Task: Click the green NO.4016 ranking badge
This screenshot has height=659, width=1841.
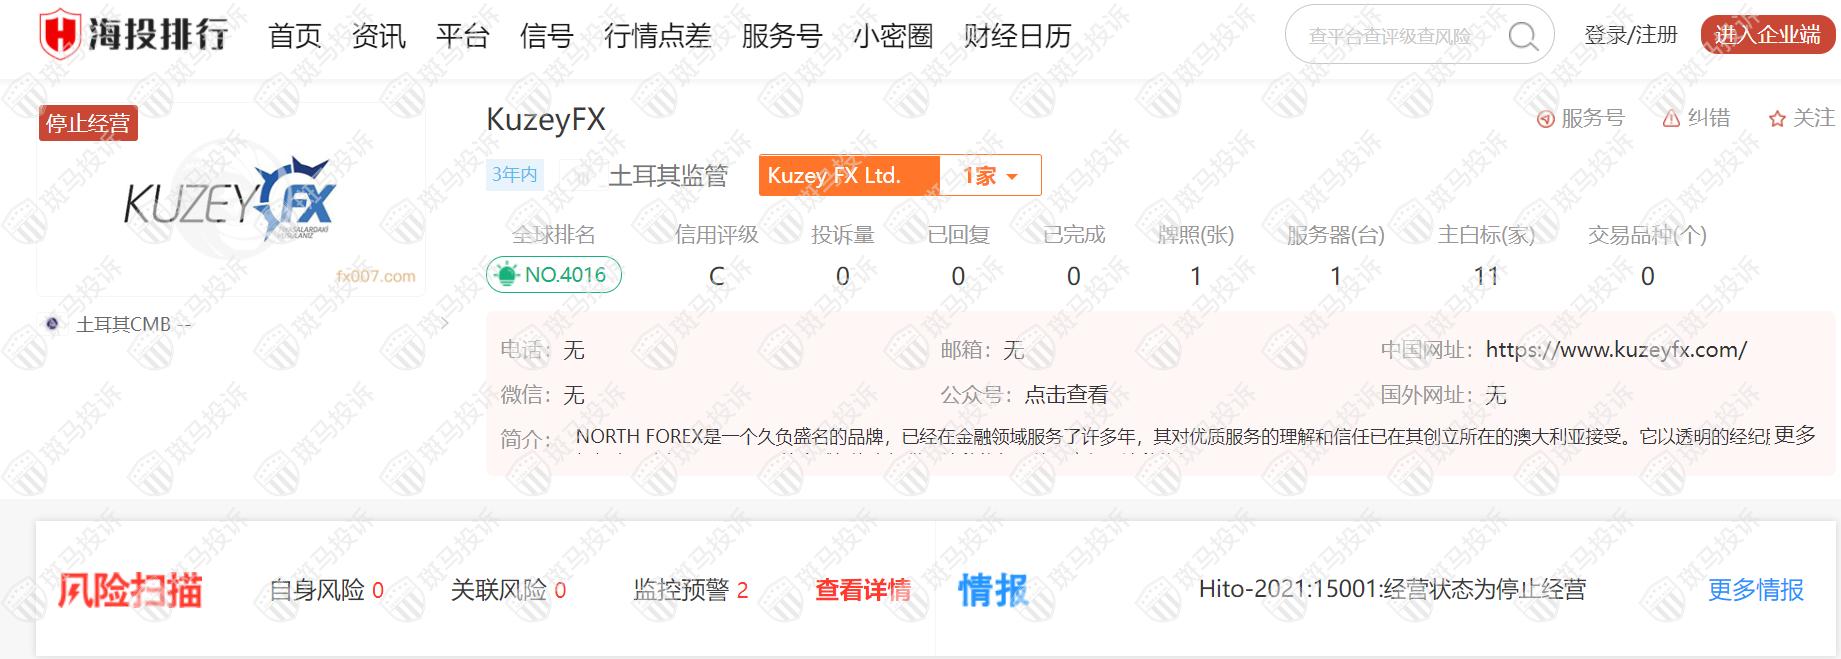Action: click(x=553, y=275)
